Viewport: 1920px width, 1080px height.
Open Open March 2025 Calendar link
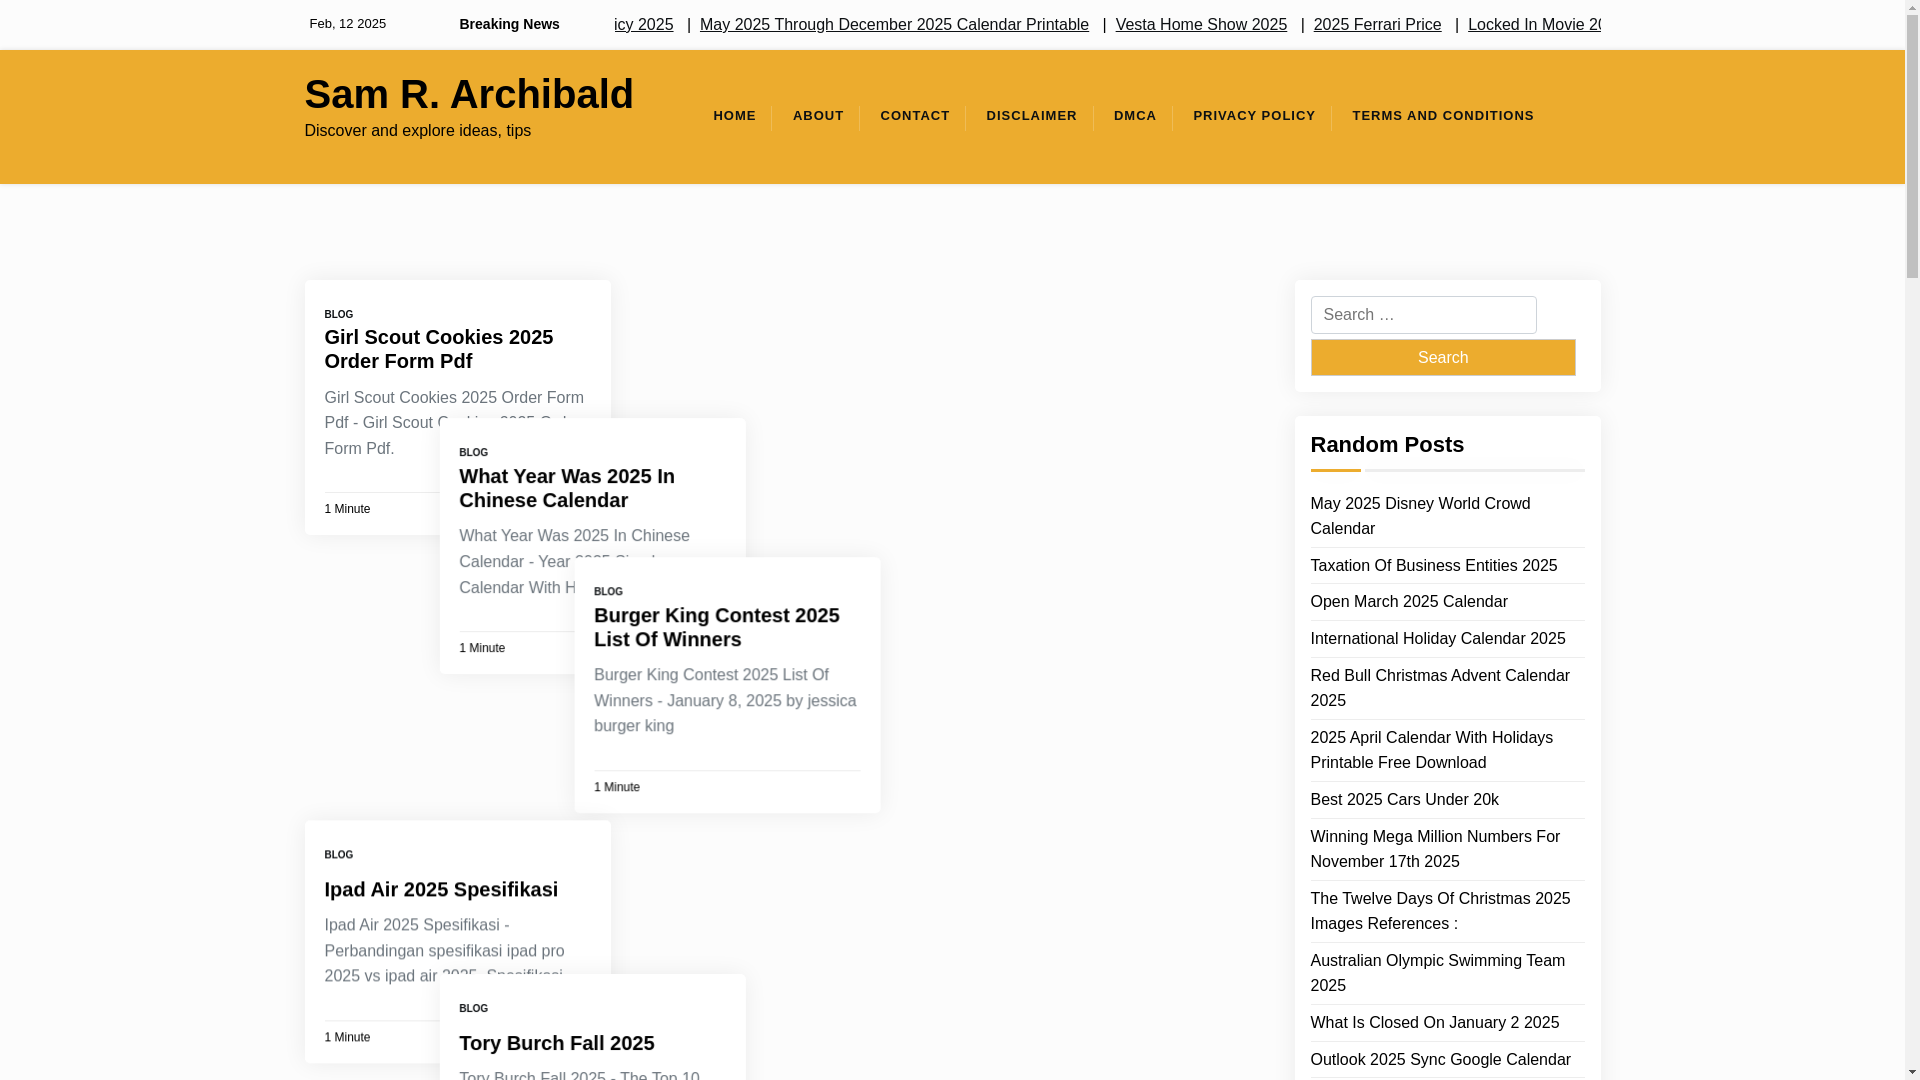tap(1408, 602)
